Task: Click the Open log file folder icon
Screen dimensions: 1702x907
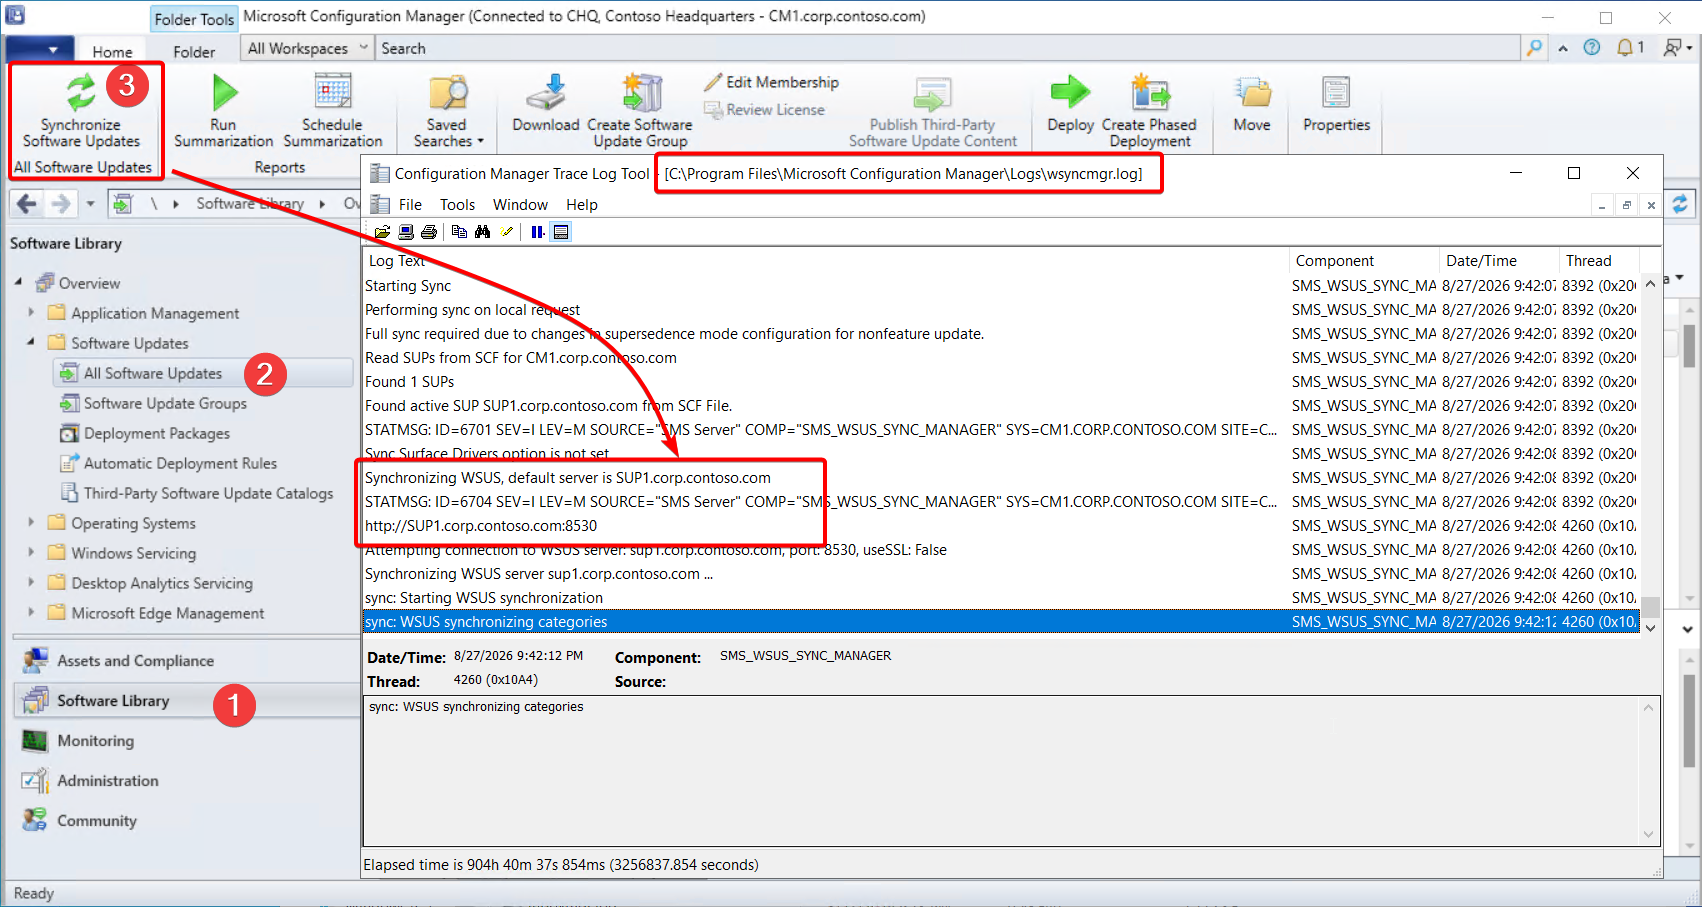Action: [x=382, y=232]
